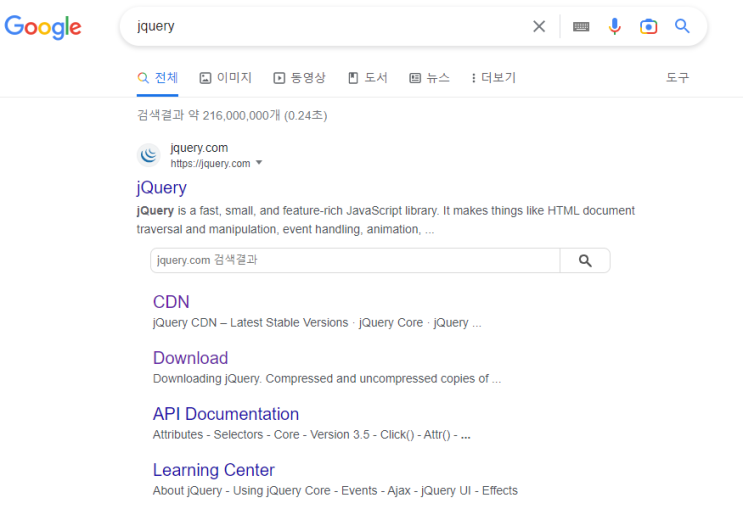Switch to the 뉴스 news tab
Image resolution: width=743 pixels, height=509 pixels.
[429, 78]
